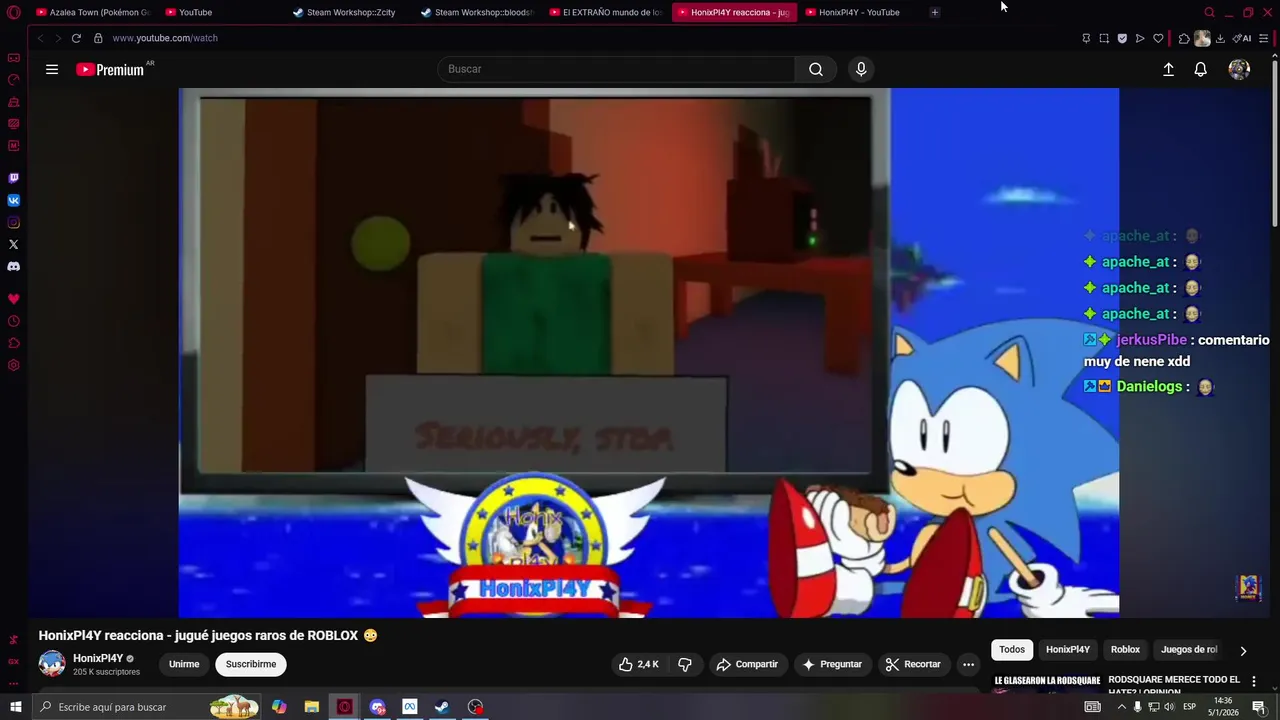Viewport: 1280px width, 720px height.
Task: Click the Unirme join button
Action: pyautogui.click(x=184, y=664)
